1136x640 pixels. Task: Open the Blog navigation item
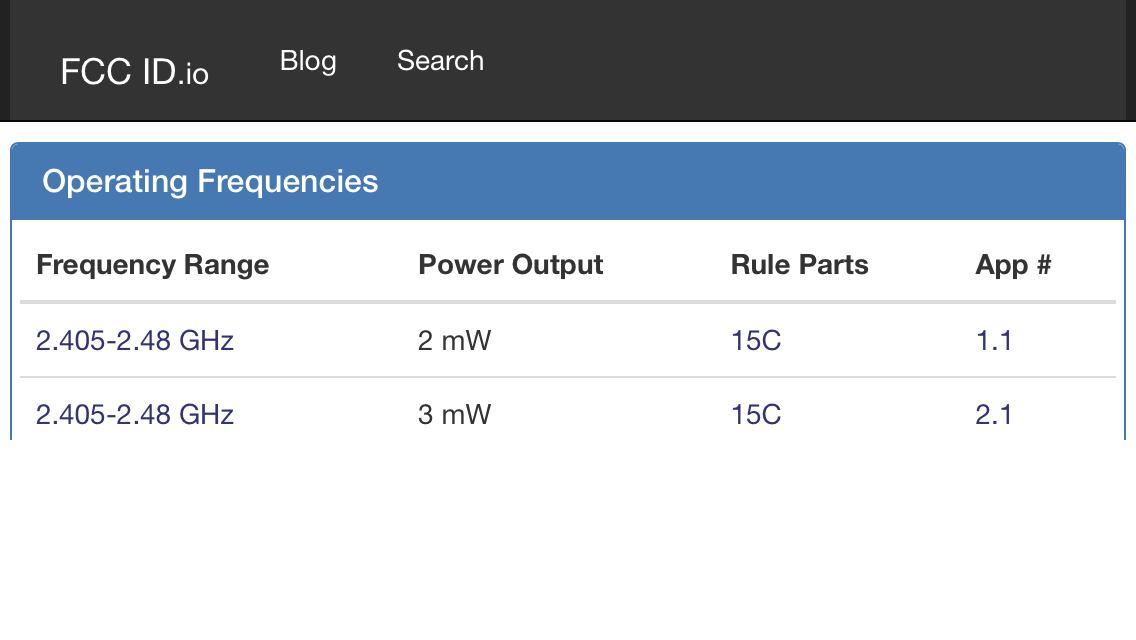click(308, 61)
